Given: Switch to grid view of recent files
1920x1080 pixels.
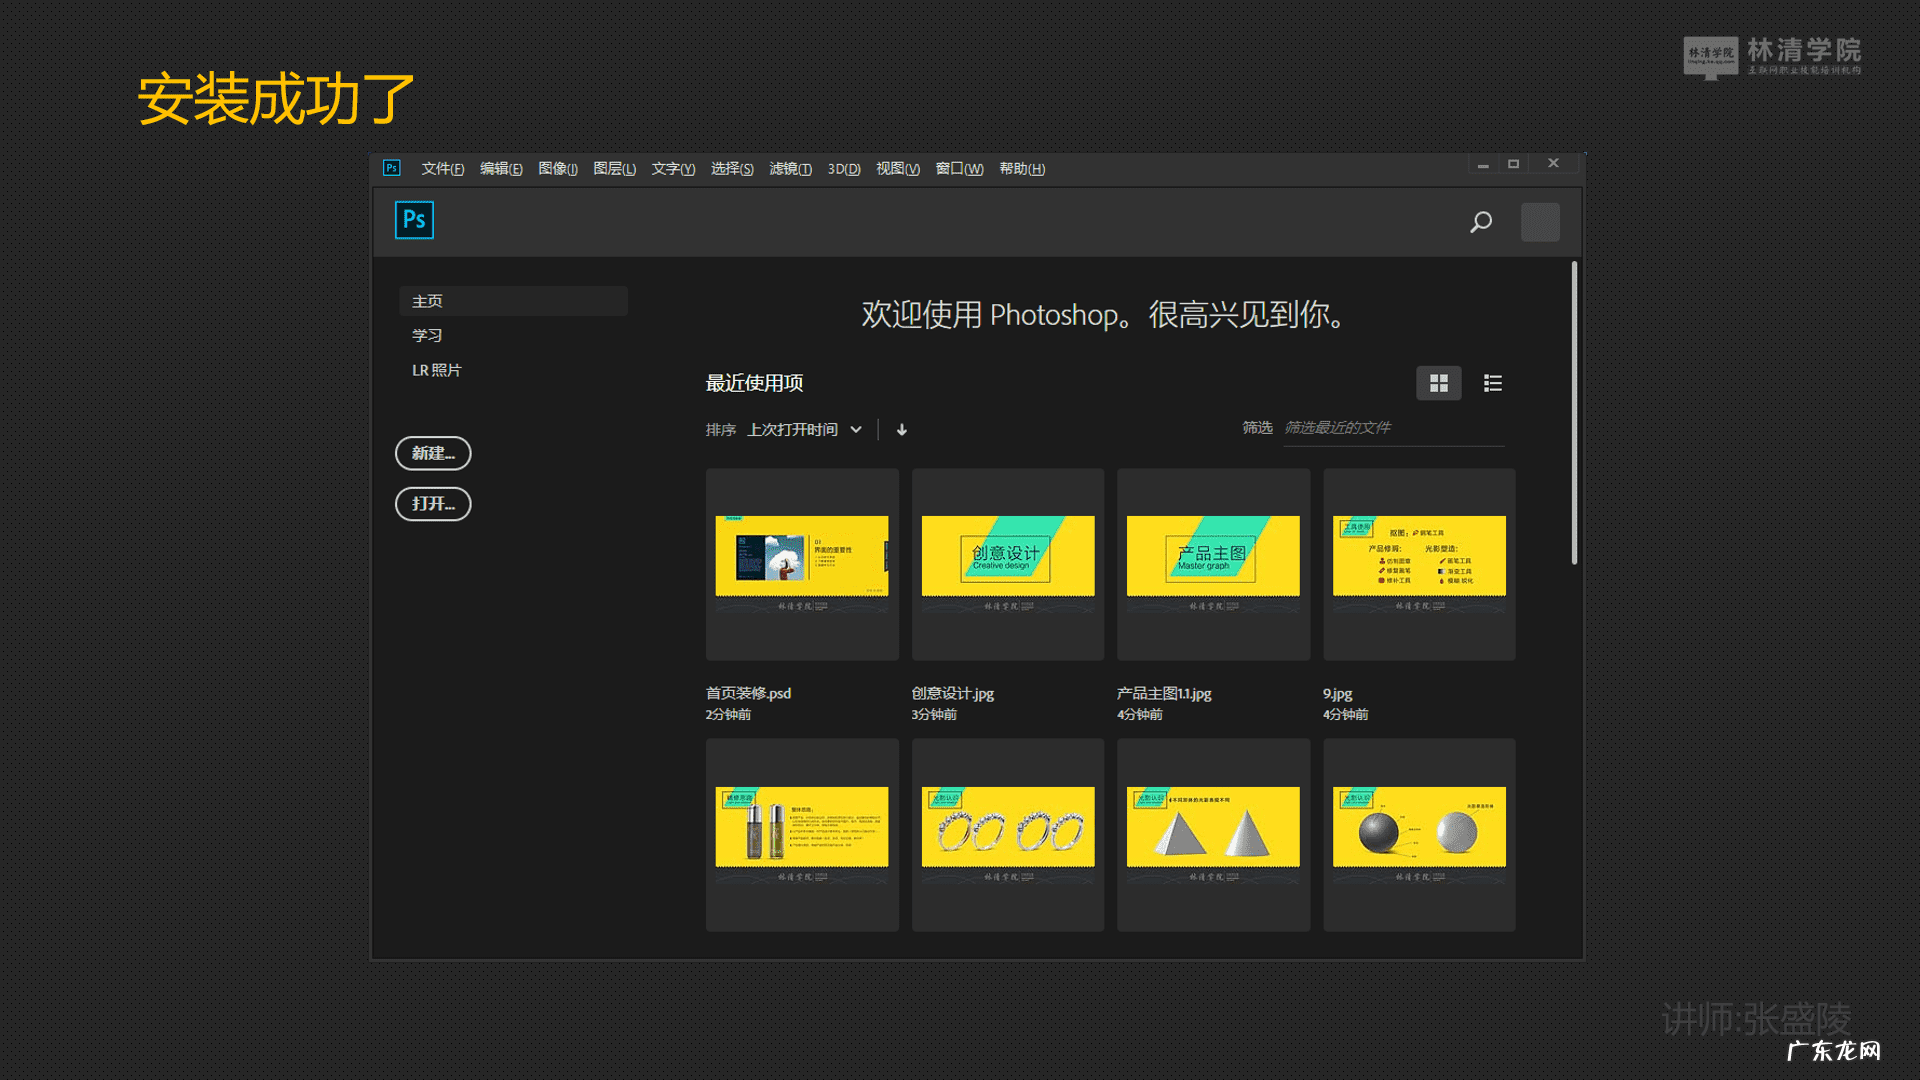Looking at the screenshot, I should pos(1438,383).
